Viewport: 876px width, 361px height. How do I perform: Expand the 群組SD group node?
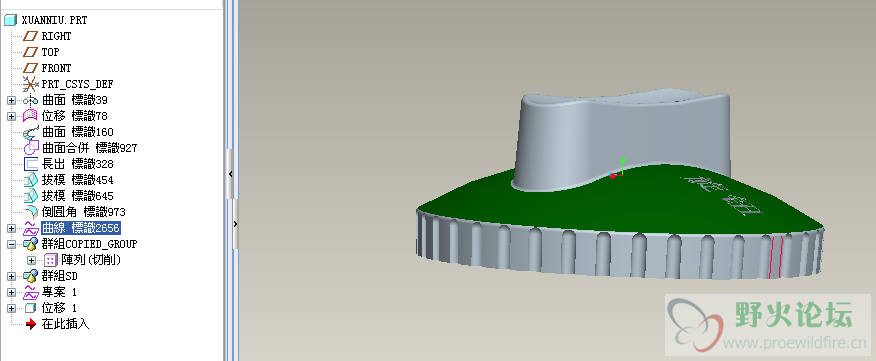click(11, 276)
